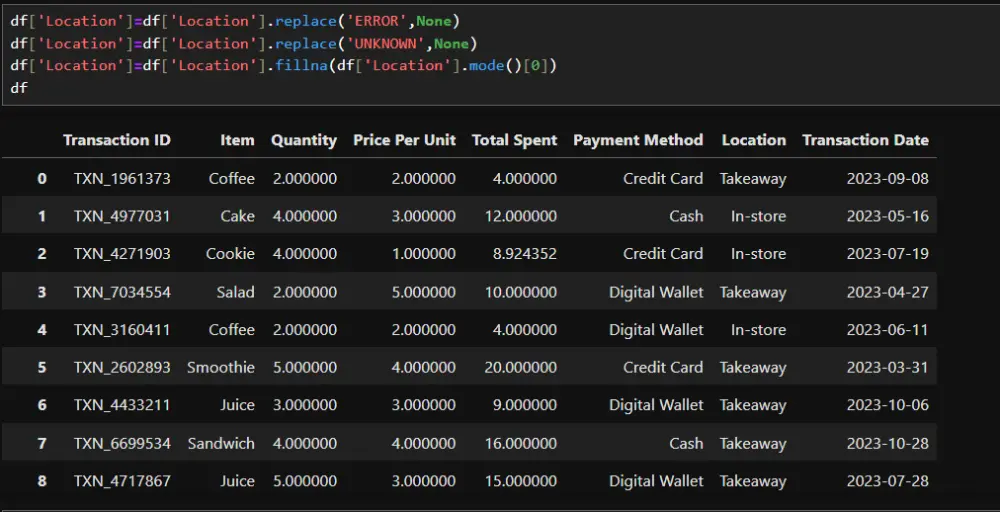The height and width of the screenshot is (512, 1000).
Task: Click the date 2023-07-19
Action: [x=887, y=254]
